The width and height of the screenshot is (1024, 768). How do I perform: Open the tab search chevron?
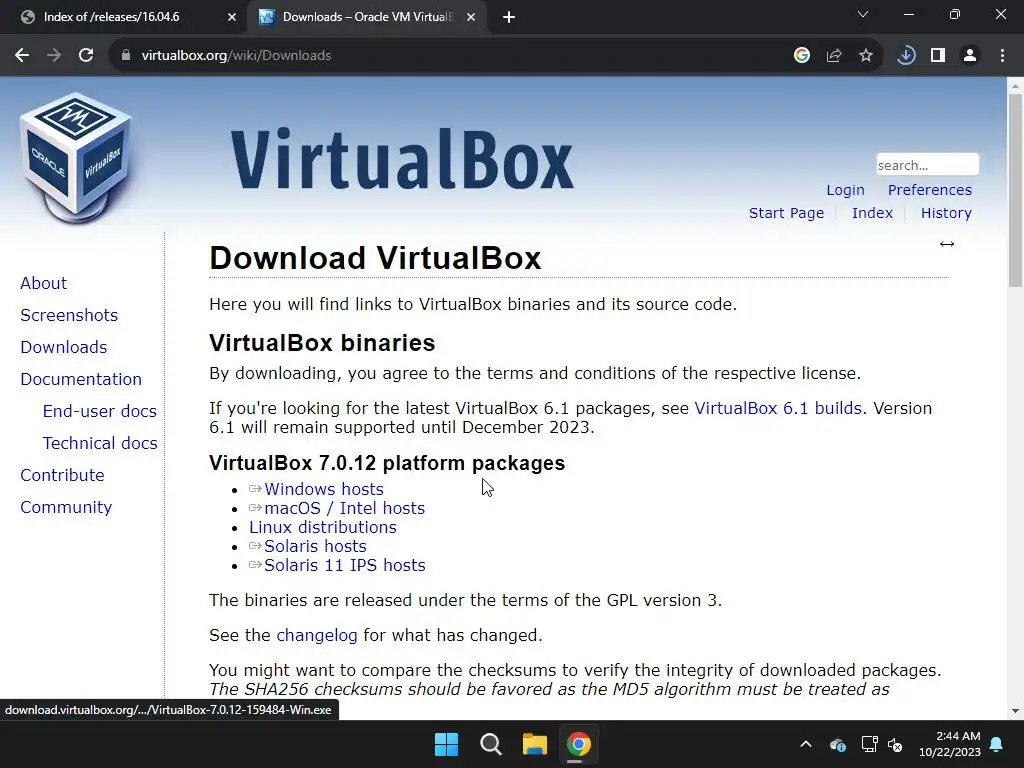tap(863, 14)
